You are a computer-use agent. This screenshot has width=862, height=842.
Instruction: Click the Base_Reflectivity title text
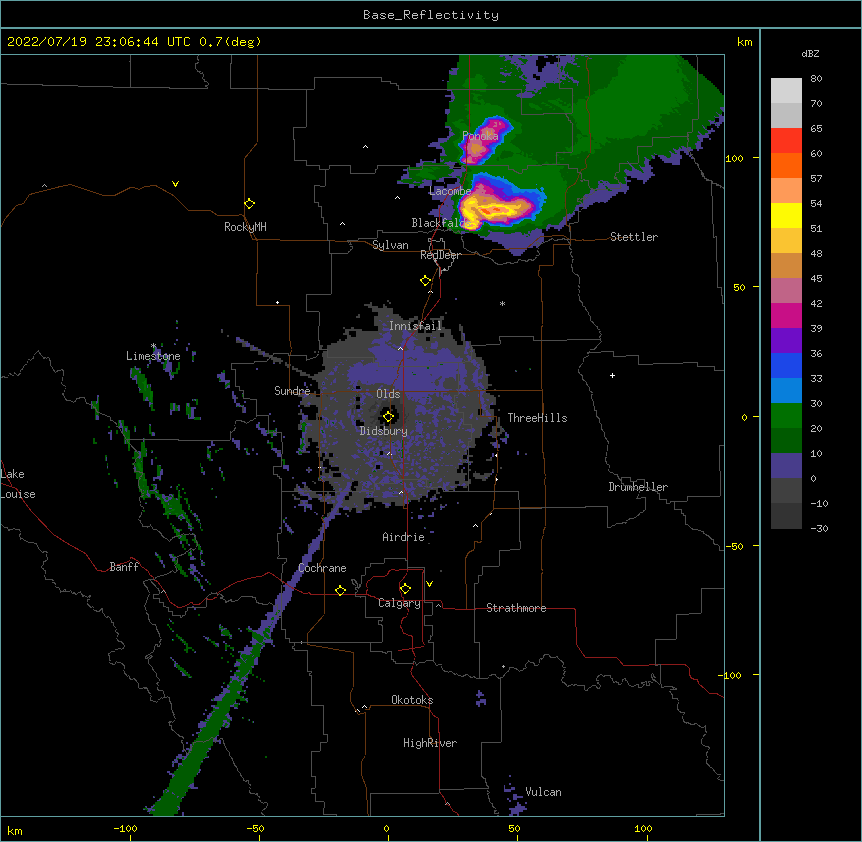431,15
